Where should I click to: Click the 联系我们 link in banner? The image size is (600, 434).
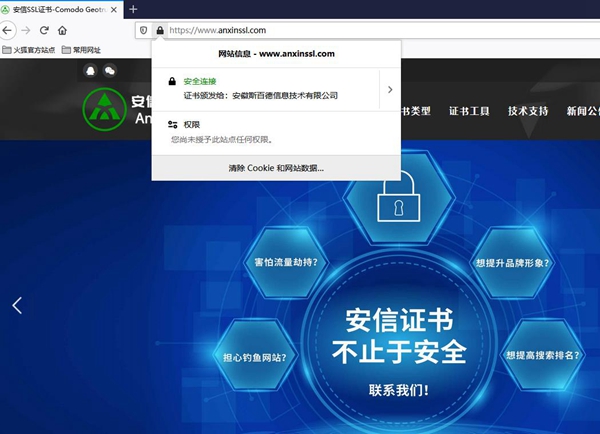click(x=398, y=390)
